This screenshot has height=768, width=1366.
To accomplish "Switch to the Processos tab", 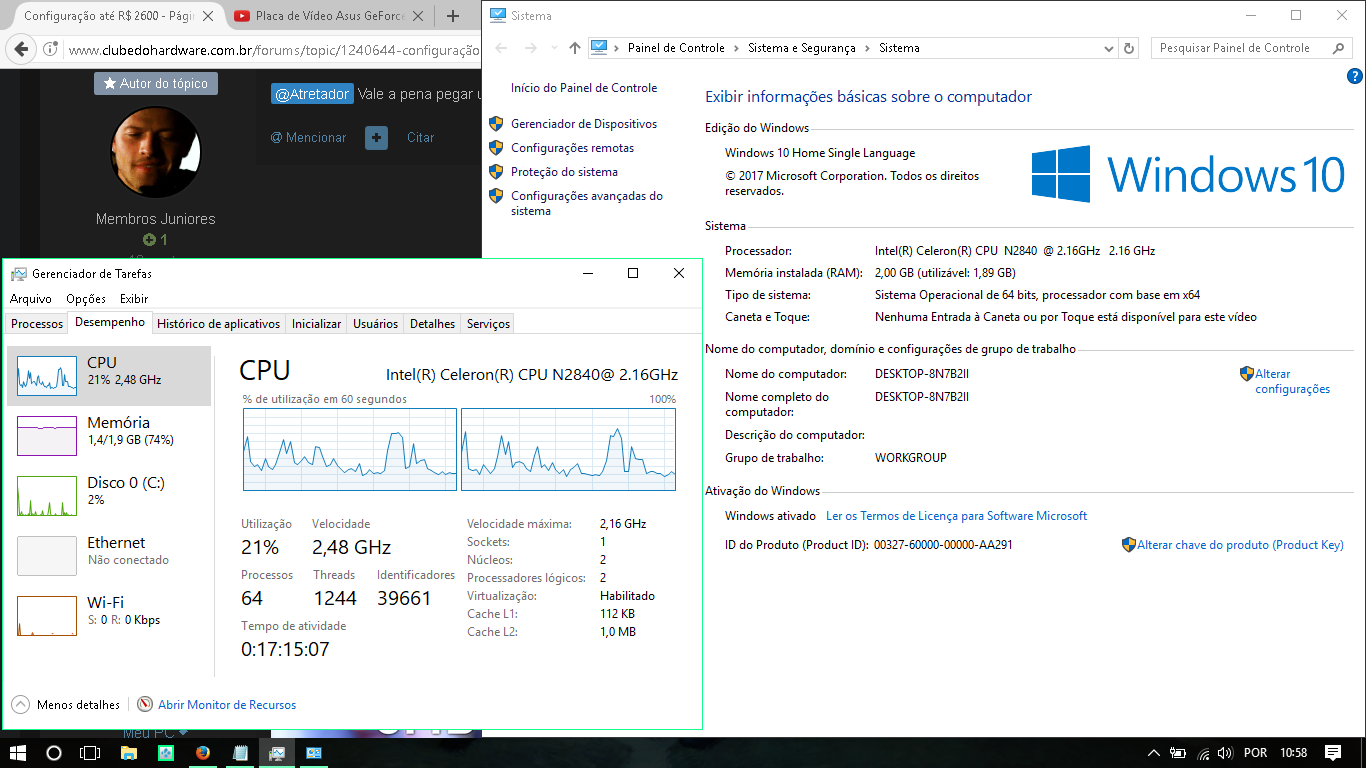I will pyautogui.click(x=37, y=323).
